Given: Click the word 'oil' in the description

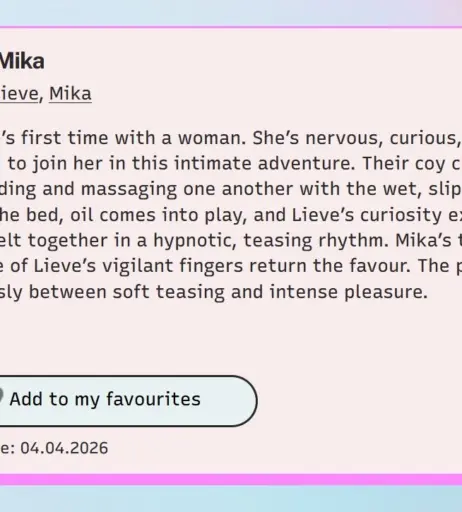Looking at the screenshot, I should pyautogui.click(x=81, y=215).
